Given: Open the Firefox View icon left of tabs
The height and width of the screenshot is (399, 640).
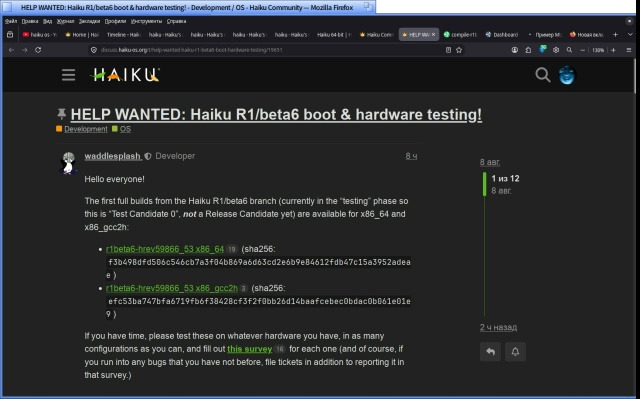Looking at the screenshot, I should coord(10,35).
